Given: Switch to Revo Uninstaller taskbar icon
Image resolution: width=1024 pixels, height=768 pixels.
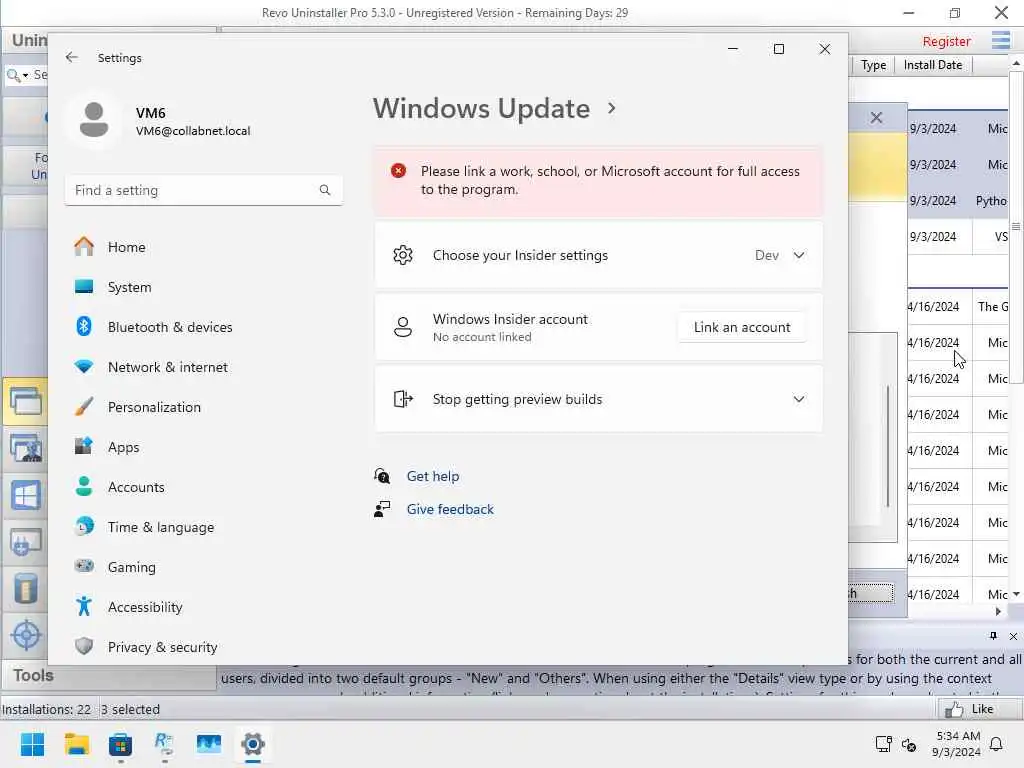Looking at the screenshot, I should point(165,744).
